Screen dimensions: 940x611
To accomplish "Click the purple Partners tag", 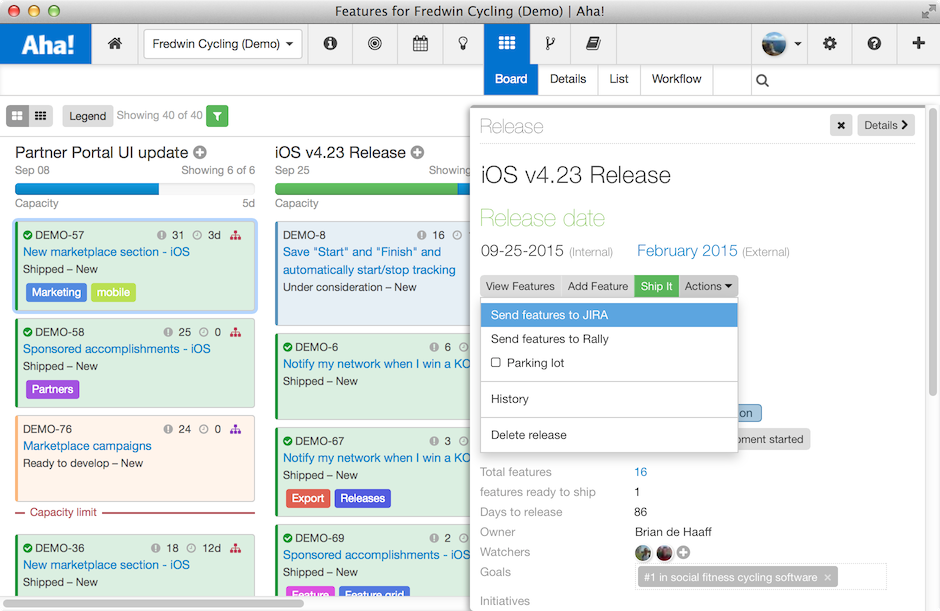I will [x=52, y=389].
